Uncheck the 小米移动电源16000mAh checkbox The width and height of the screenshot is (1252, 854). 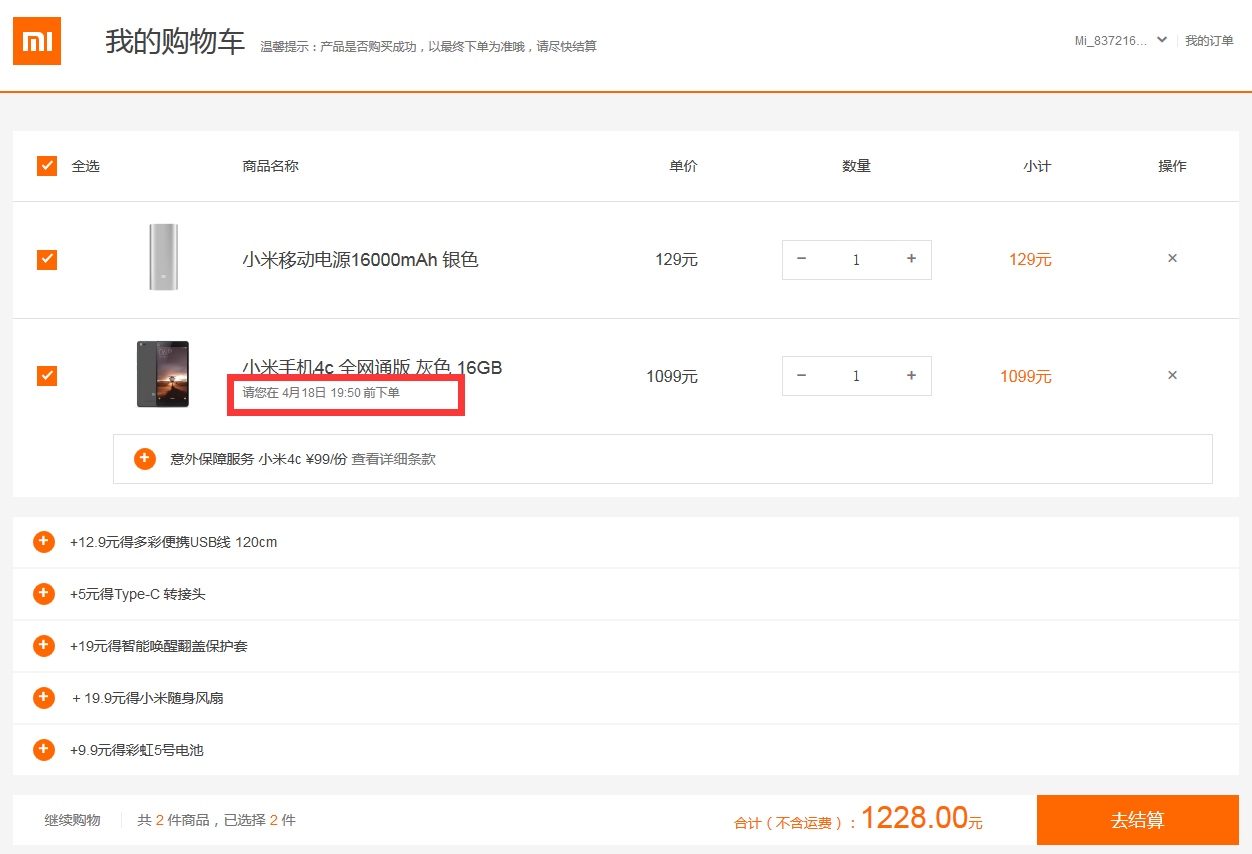coord(47,260)
